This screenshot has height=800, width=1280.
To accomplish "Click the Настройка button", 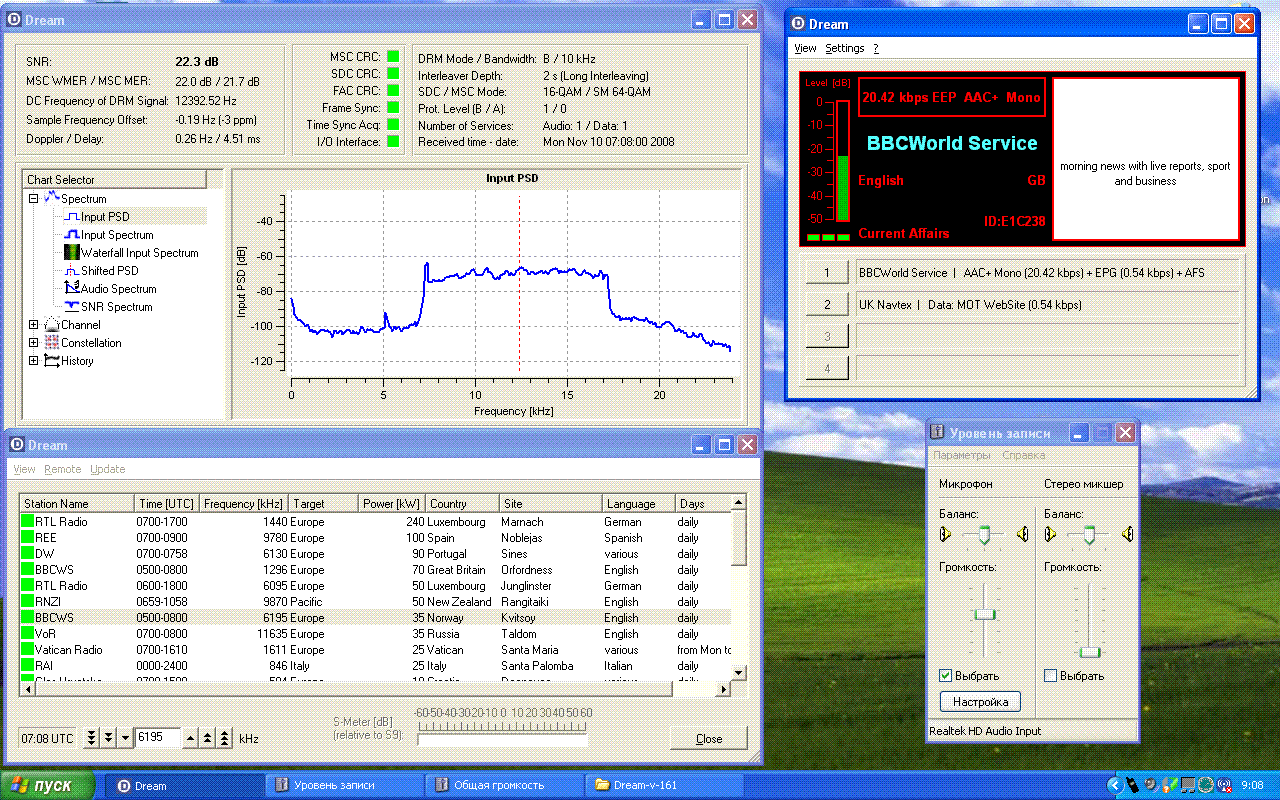I will click(x=981, y=702).
